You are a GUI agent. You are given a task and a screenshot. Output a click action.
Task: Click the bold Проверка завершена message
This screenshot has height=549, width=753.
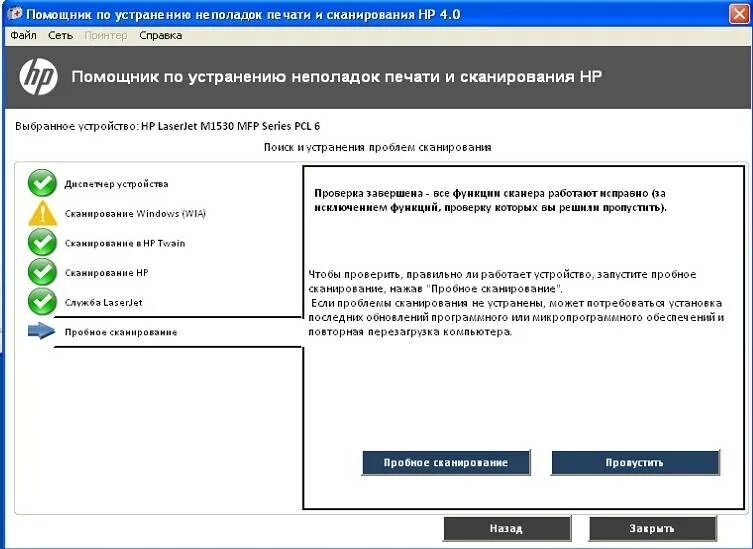click(x=490, y=200)
